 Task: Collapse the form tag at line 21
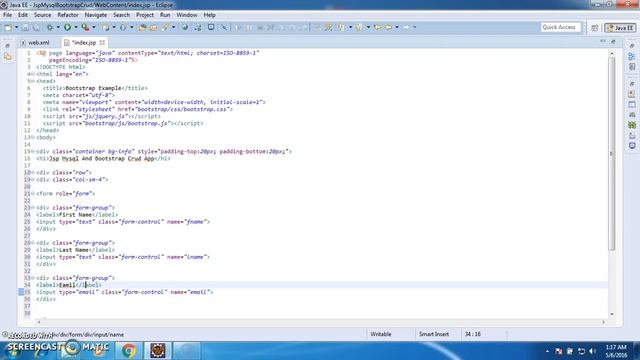(33, 193)
